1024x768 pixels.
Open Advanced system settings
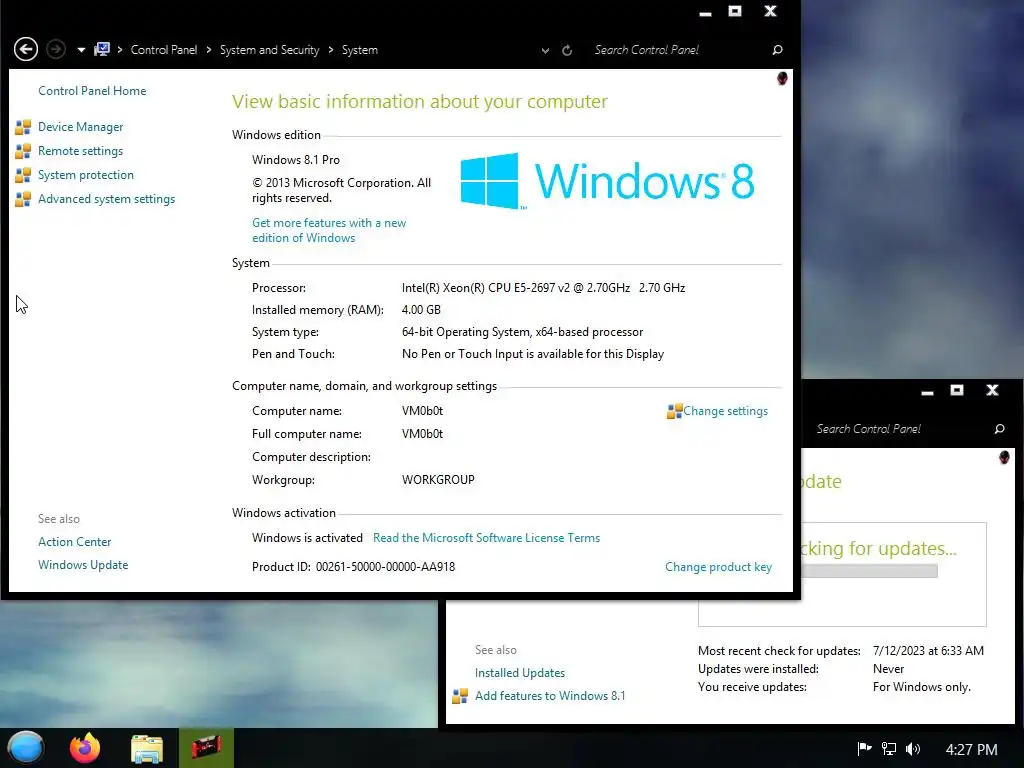point(106,199)
